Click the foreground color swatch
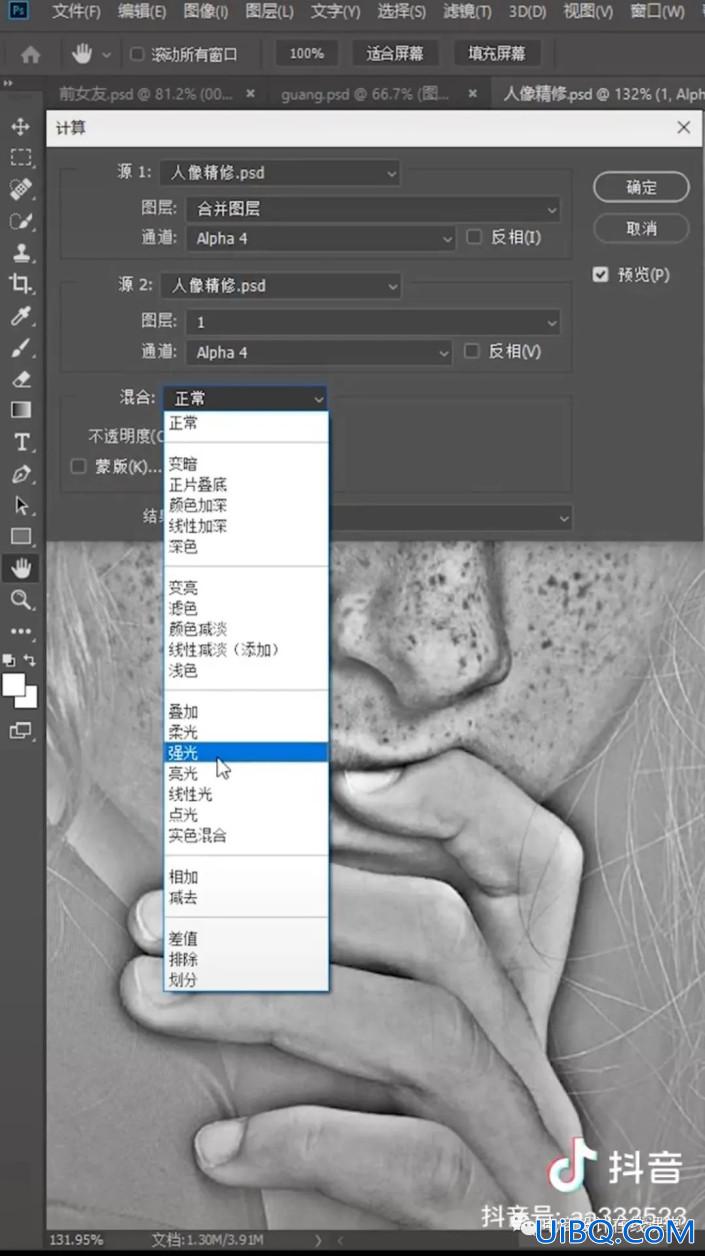The image size is (705, 1256). pos(14,684)
